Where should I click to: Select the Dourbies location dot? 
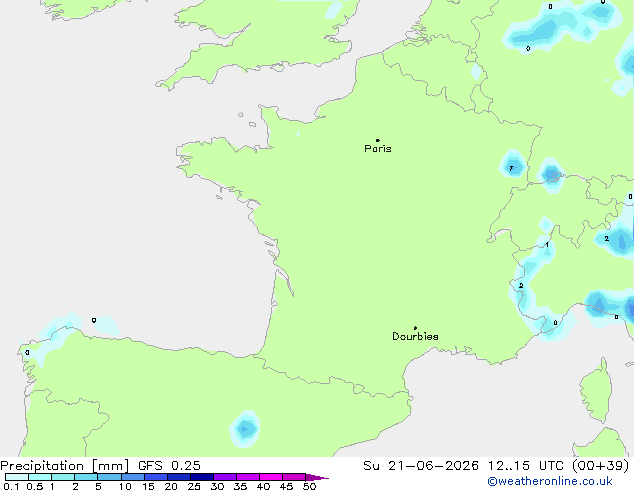415,328
